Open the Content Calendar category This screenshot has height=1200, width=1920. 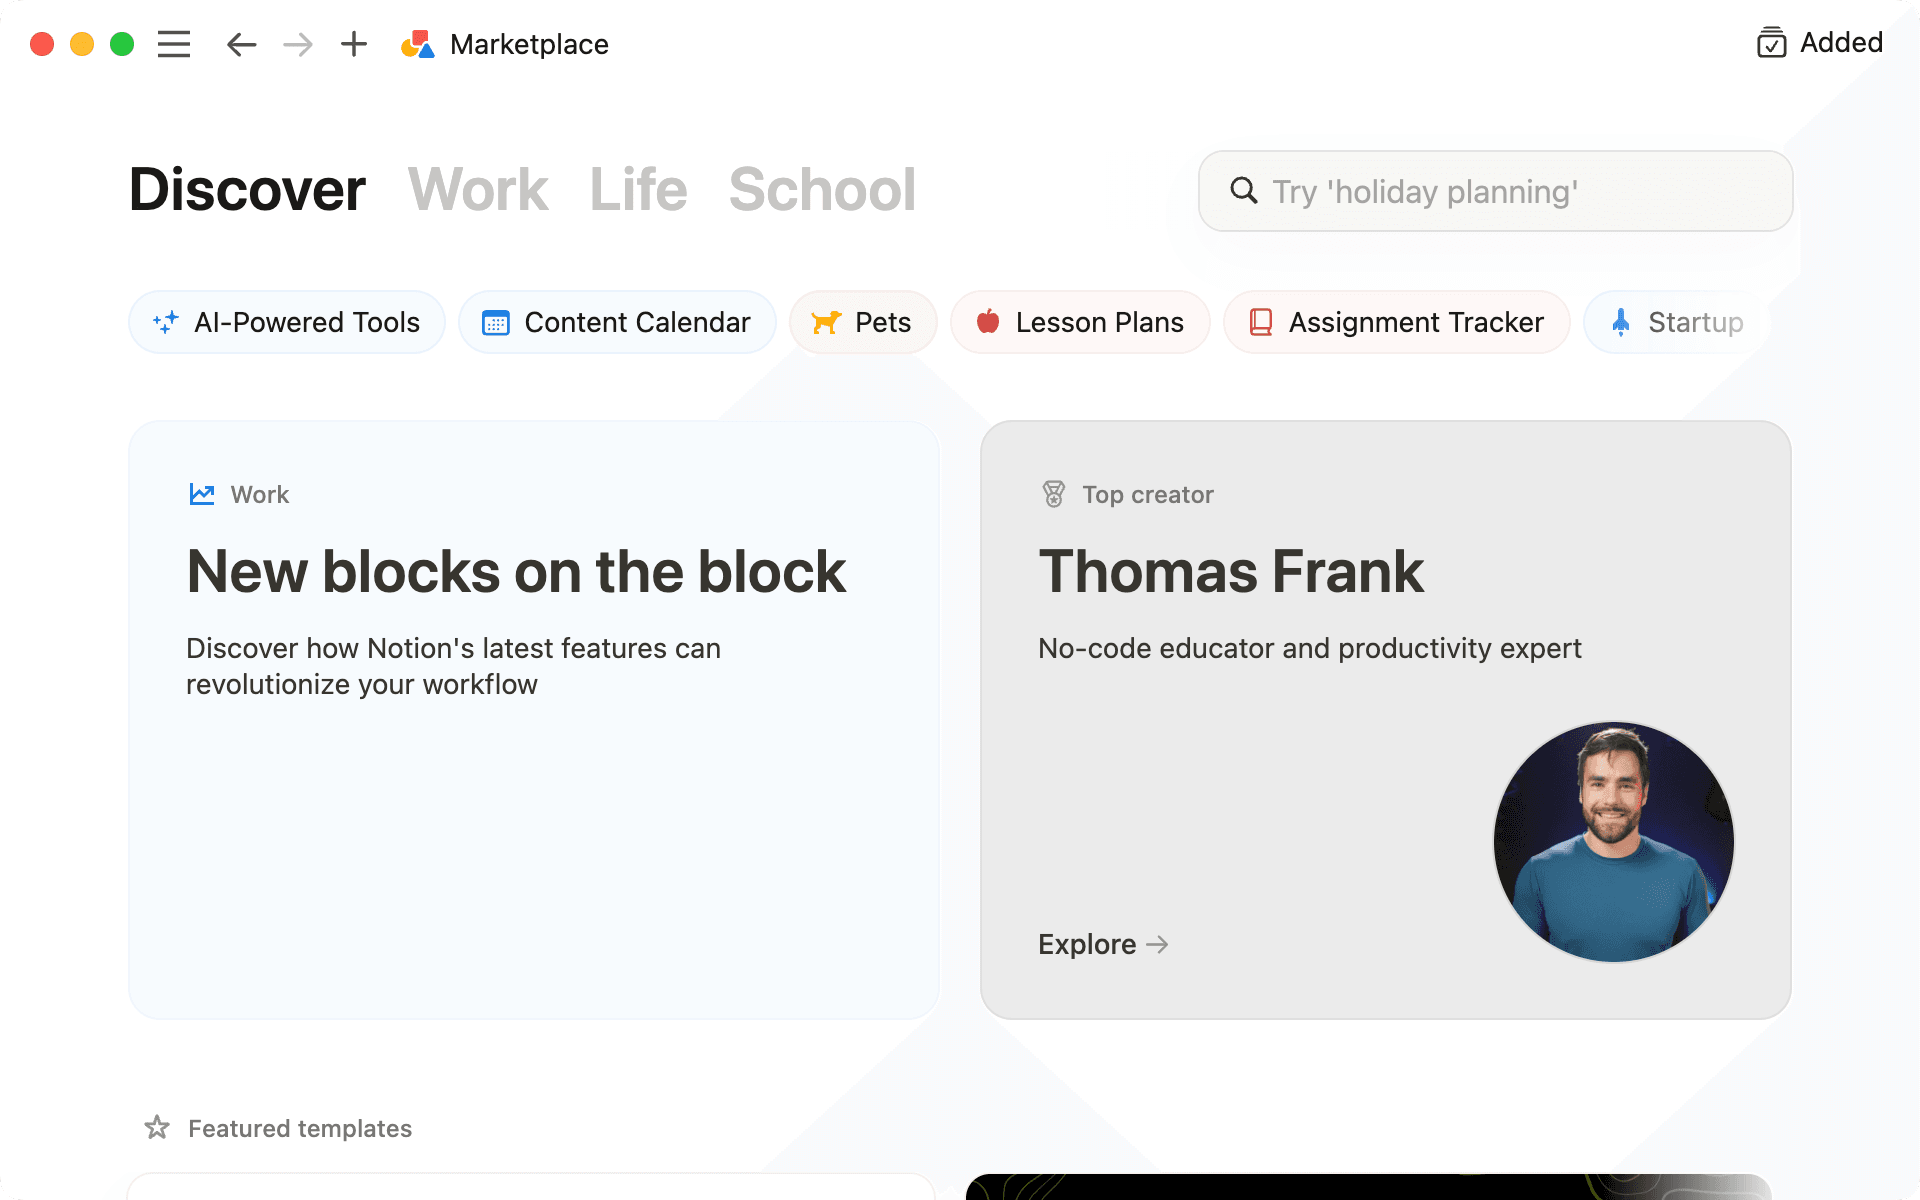(x=616, y=322)
